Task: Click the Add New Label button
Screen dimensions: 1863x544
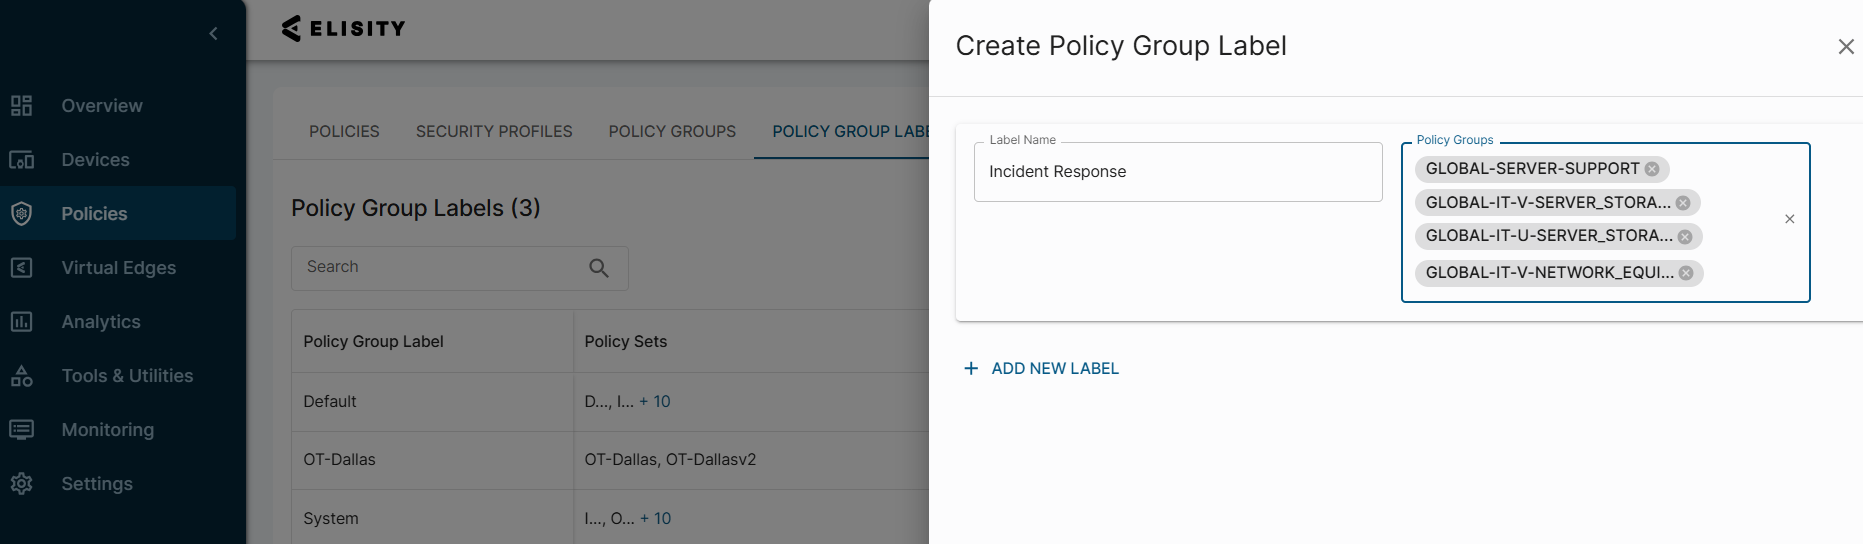Action: pos(1041,369)
